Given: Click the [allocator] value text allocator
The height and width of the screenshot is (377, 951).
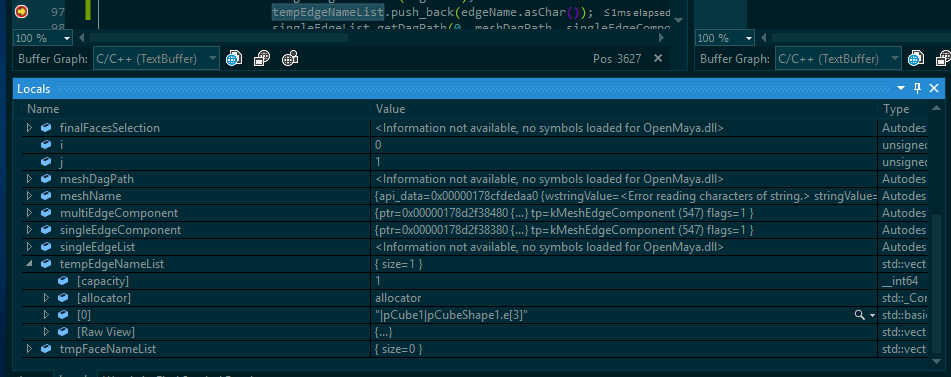Looking at the screenshot, I should [x=398, y=298].
